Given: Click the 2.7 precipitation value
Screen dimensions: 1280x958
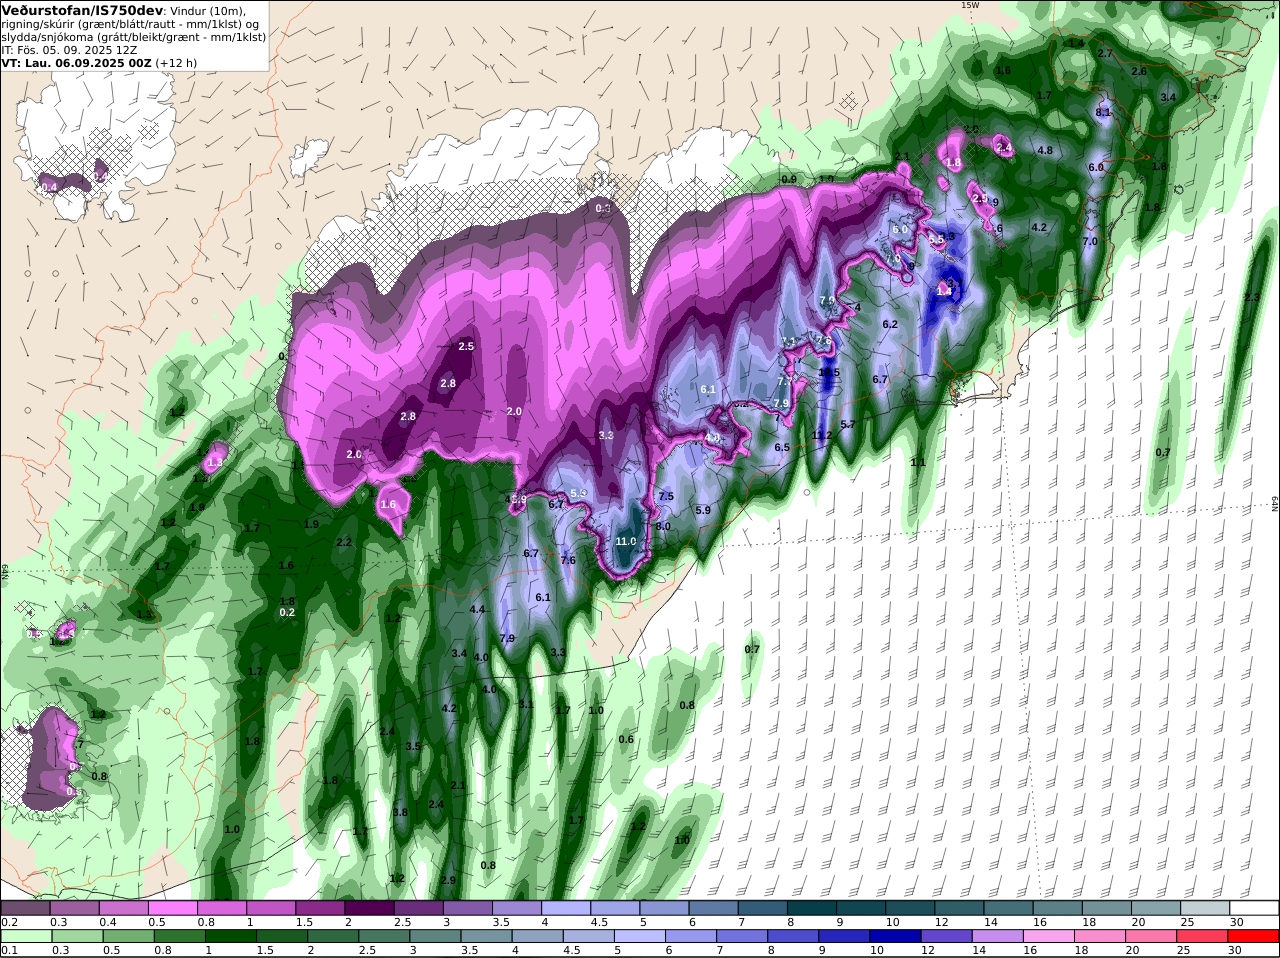Looking at the screenshot, I should coord(1105,54).
